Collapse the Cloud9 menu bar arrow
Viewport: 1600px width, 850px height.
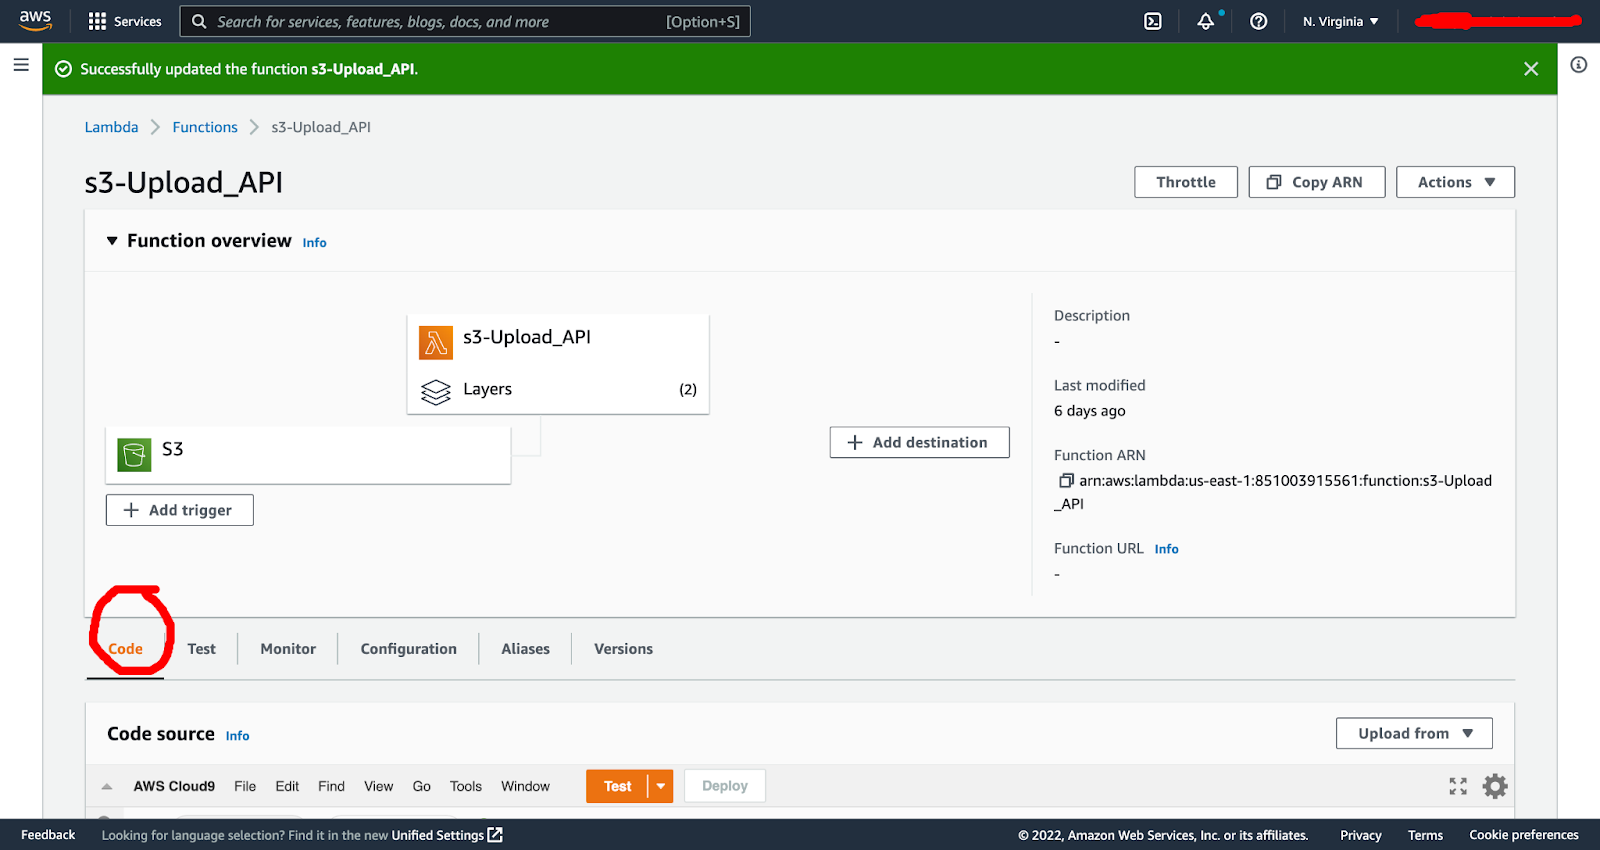coord(107,787)
